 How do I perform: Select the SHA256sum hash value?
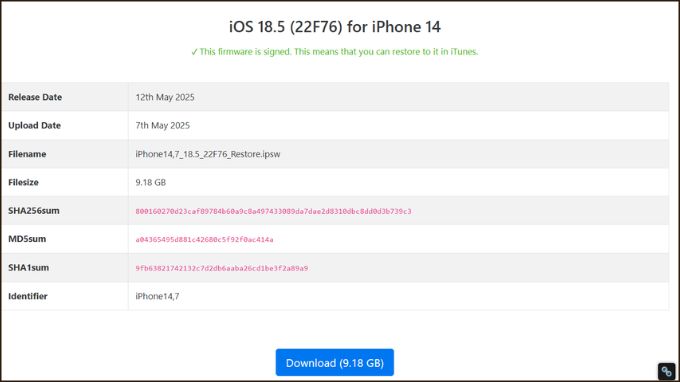(x=273, y=211)
